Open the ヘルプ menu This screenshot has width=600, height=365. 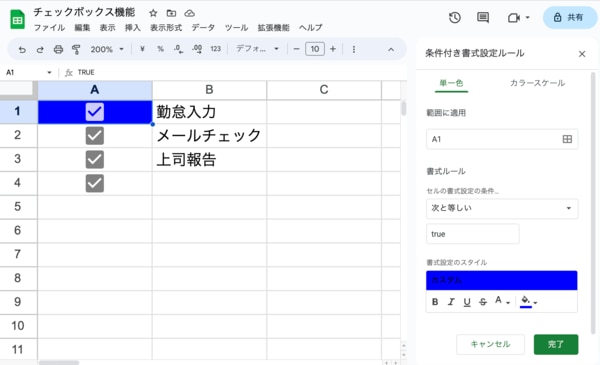(310, 28)
